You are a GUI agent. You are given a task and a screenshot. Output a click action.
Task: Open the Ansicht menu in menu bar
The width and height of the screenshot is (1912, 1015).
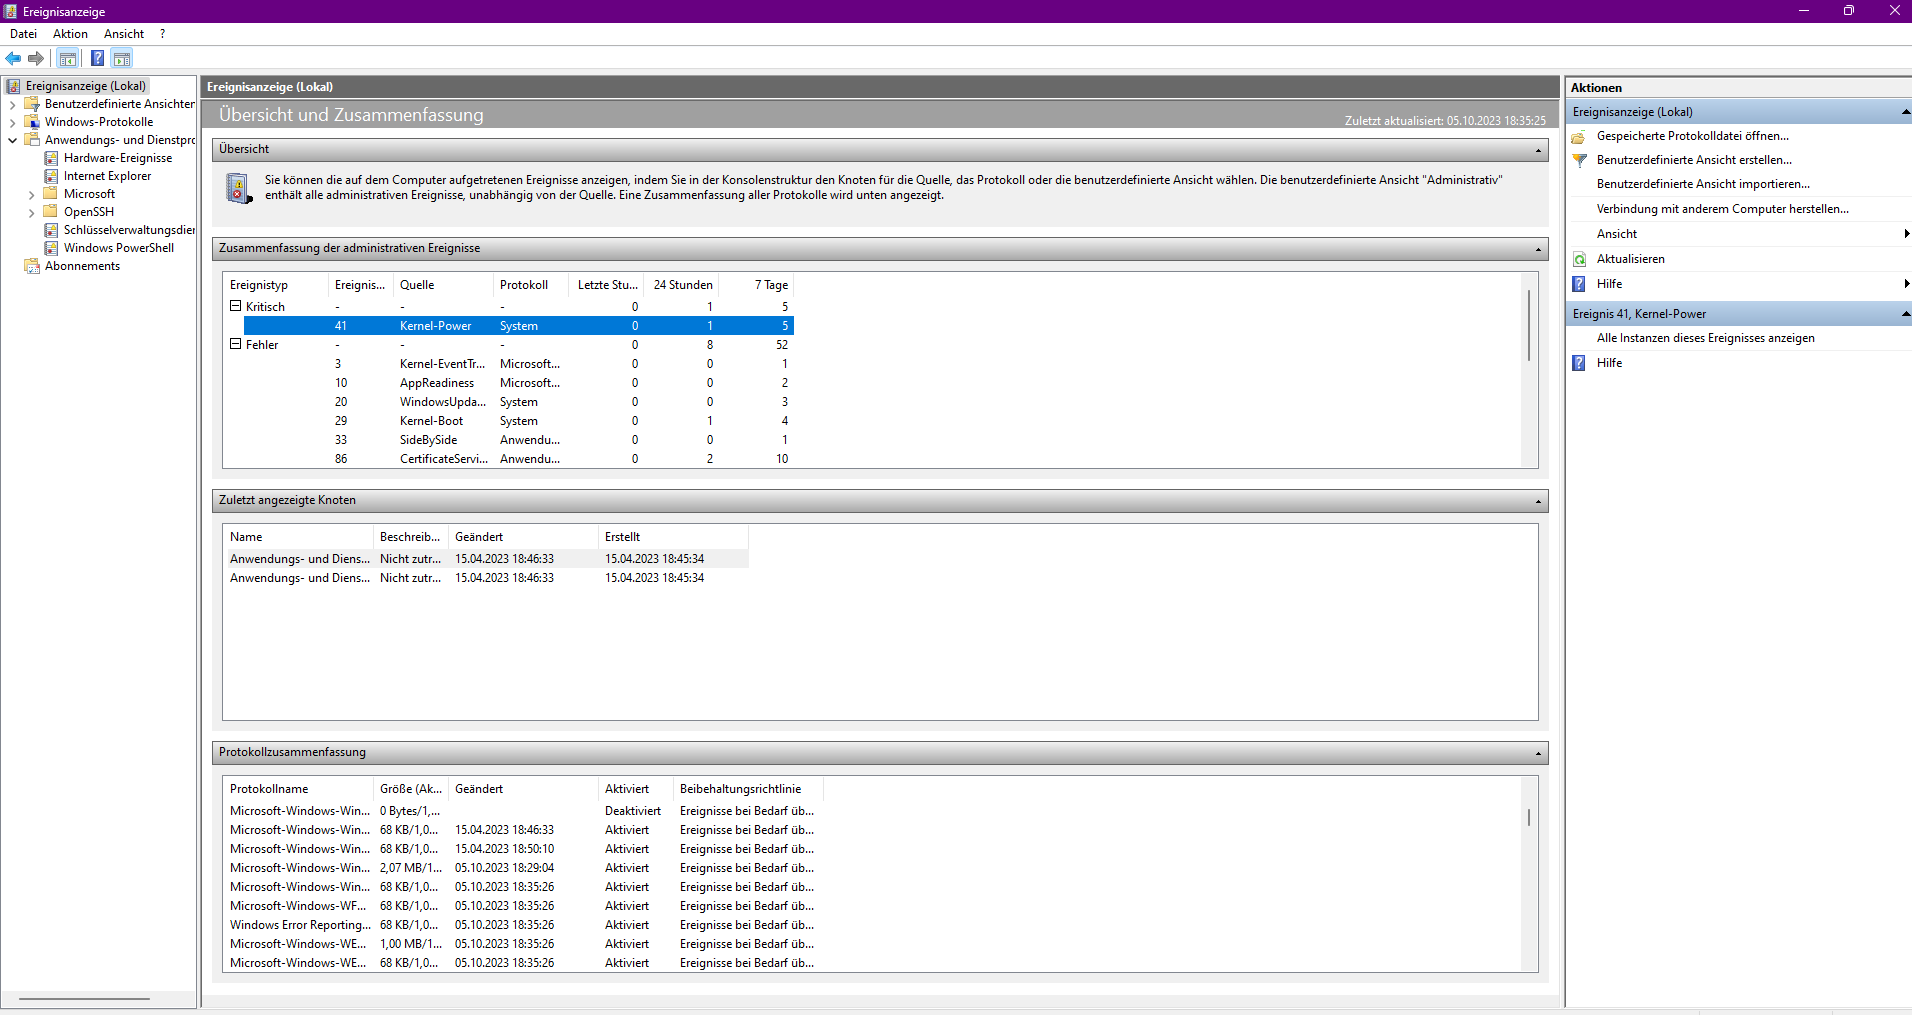pos(124,34)
